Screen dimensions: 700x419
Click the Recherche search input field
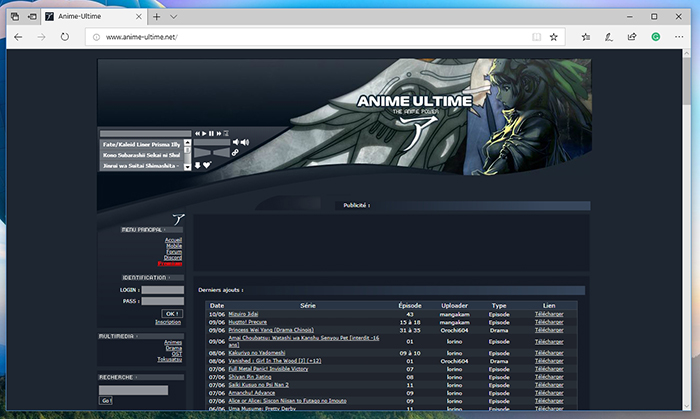[133, 390]
